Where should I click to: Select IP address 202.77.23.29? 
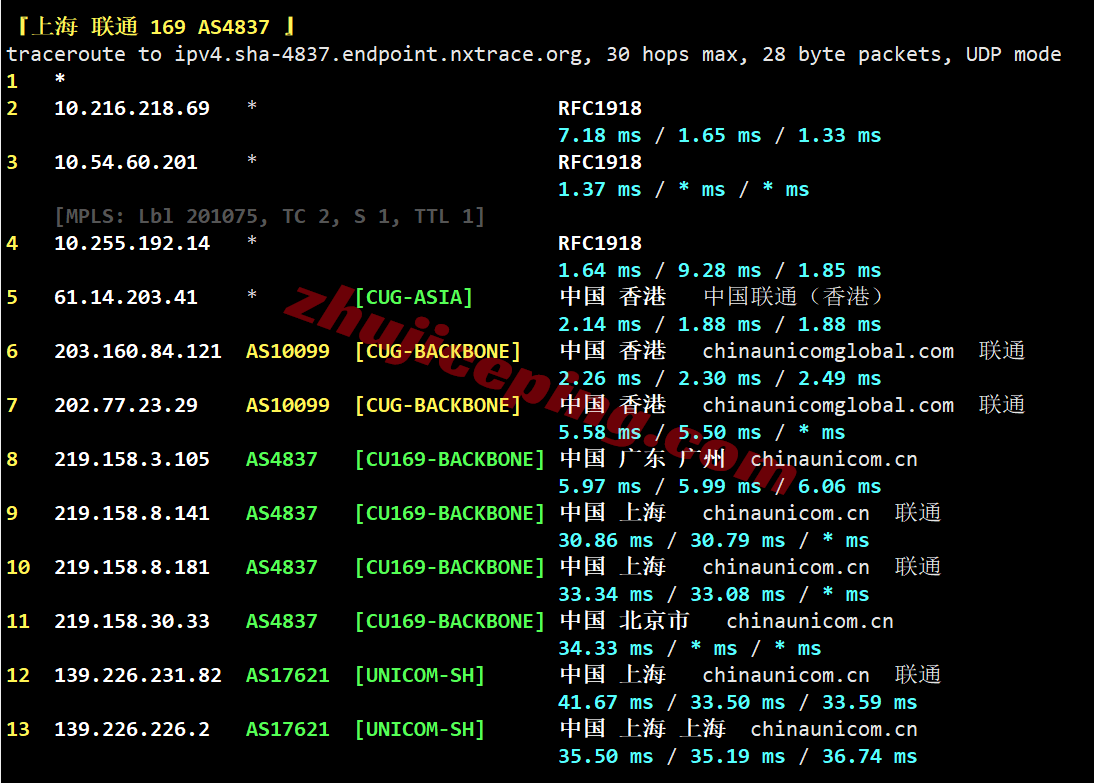tap(126, 405)
